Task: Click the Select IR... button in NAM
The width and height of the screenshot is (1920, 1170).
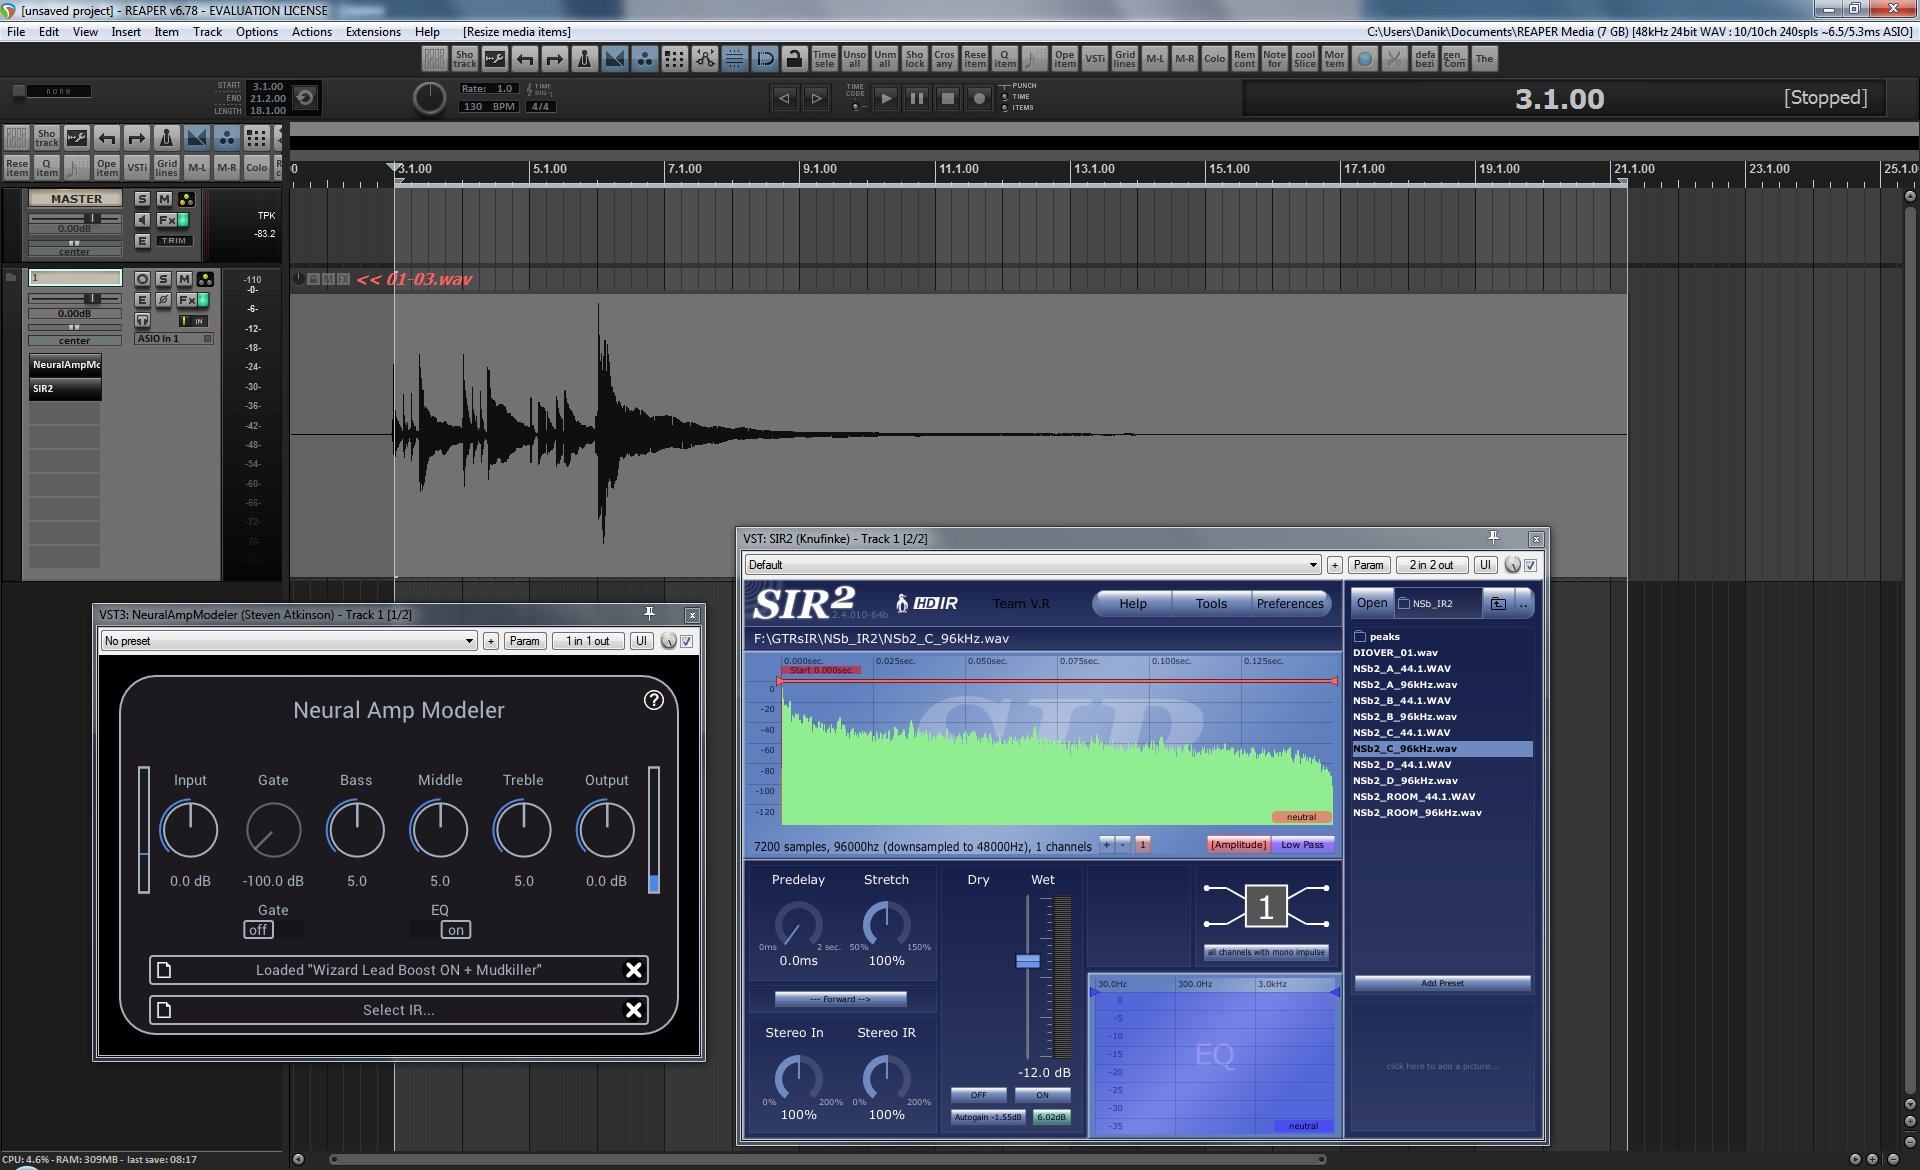Action: tap(398, 1010)
